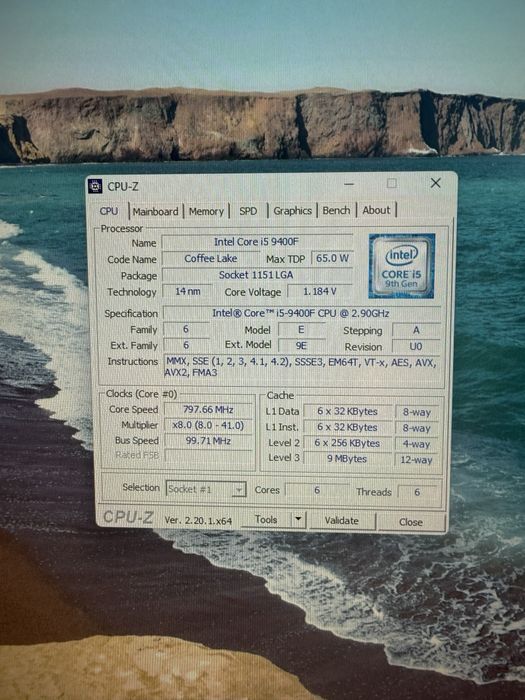525x700 pixels.
Task: Click the Validate button
Action: (342, 521)
